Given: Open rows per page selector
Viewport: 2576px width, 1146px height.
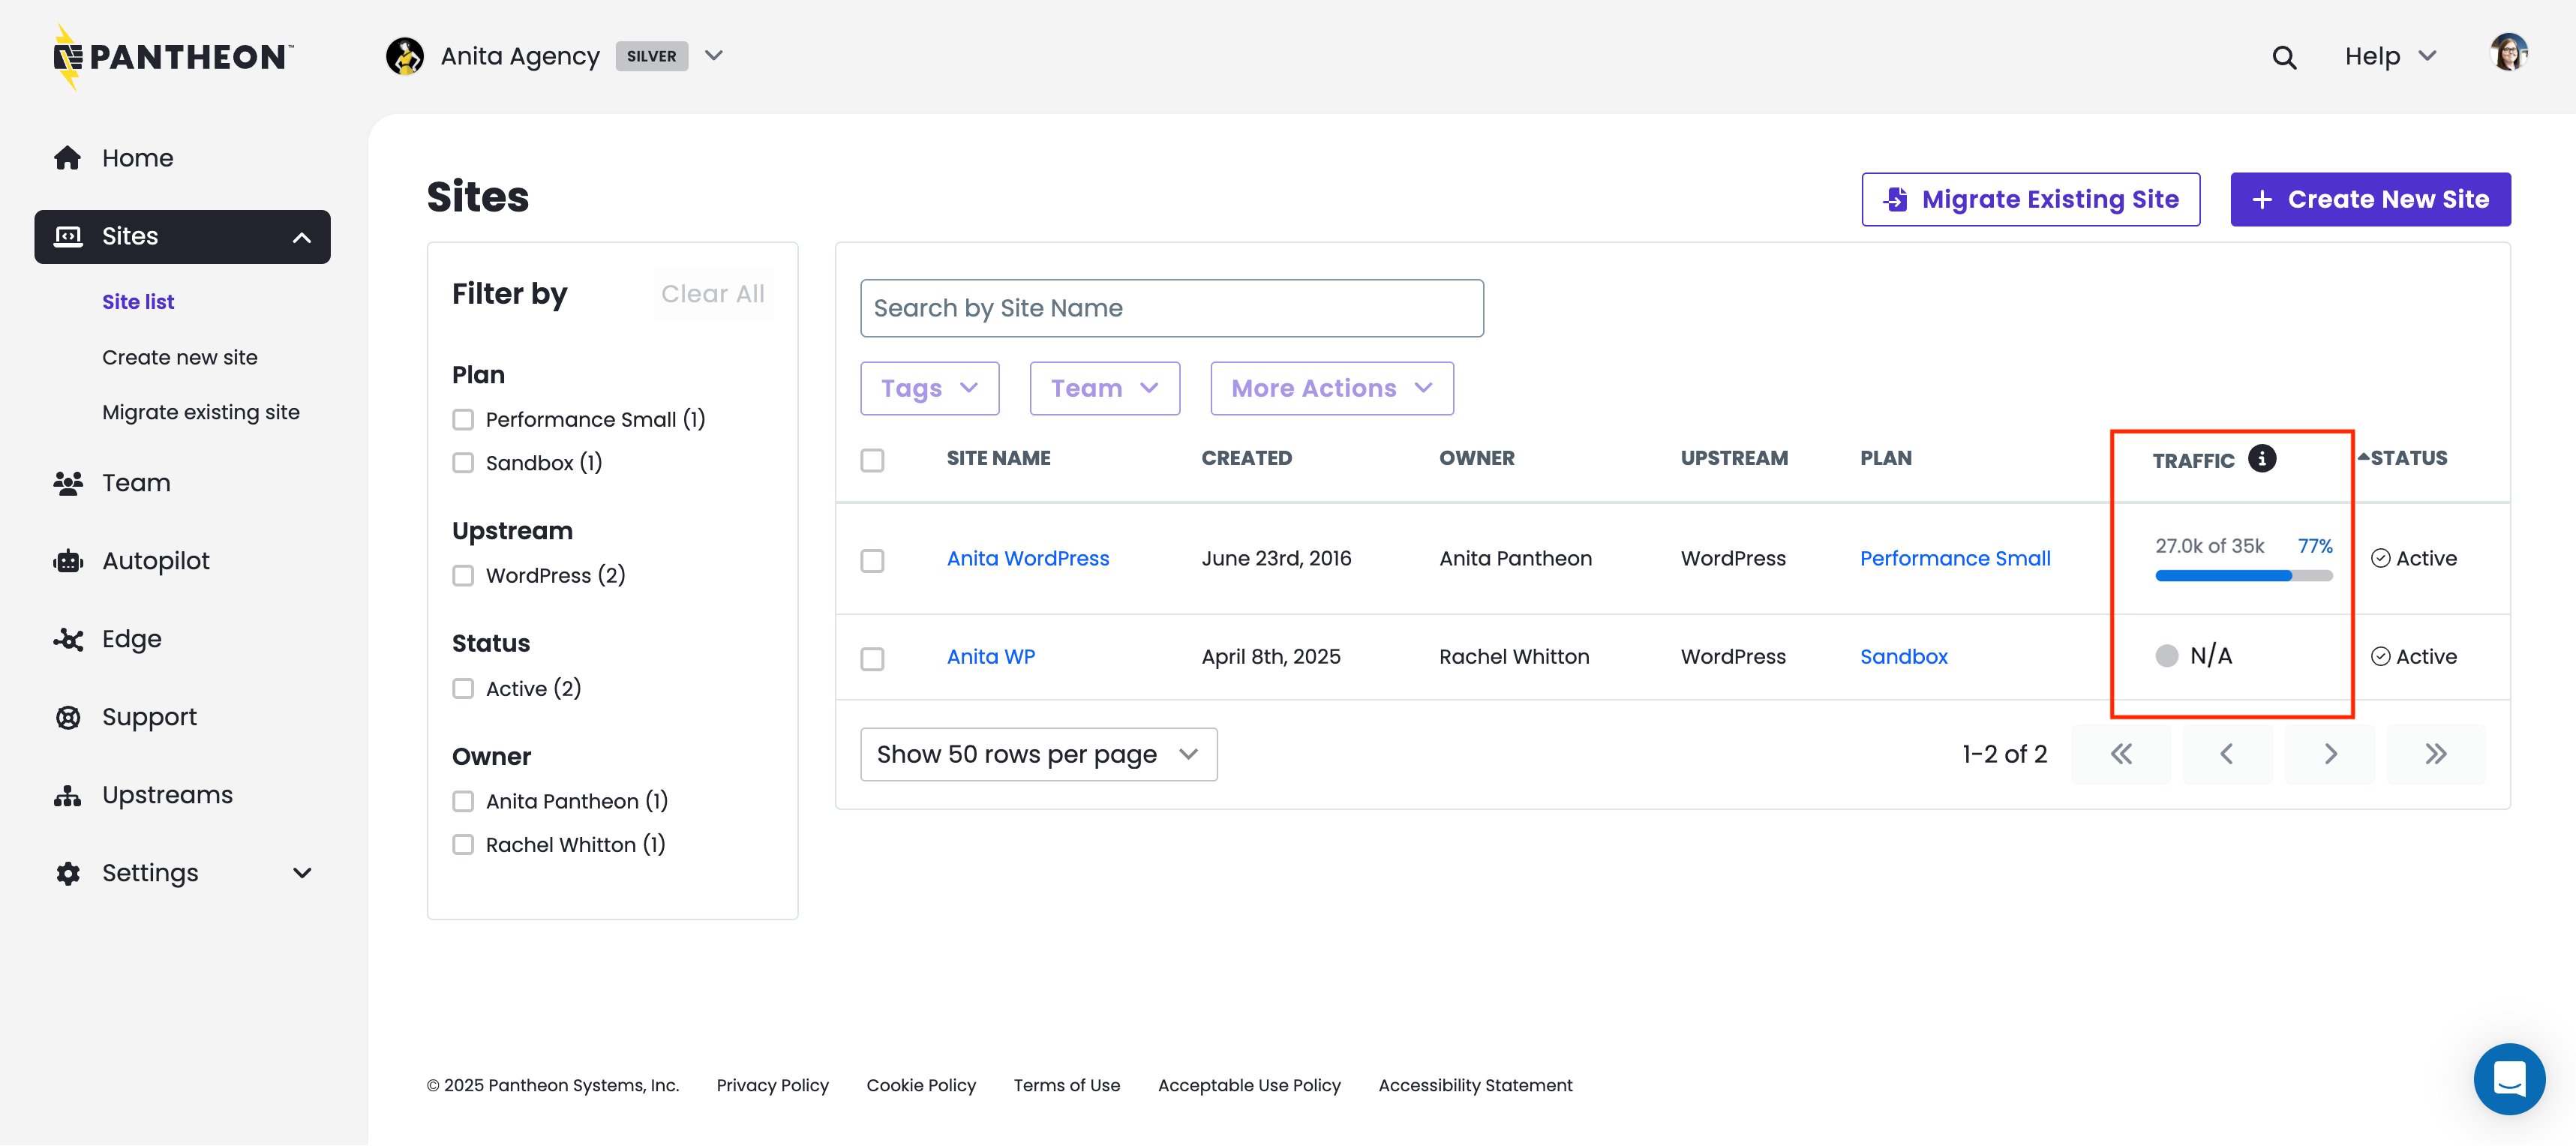Looking at the screenshot, I should point(1038,754).
